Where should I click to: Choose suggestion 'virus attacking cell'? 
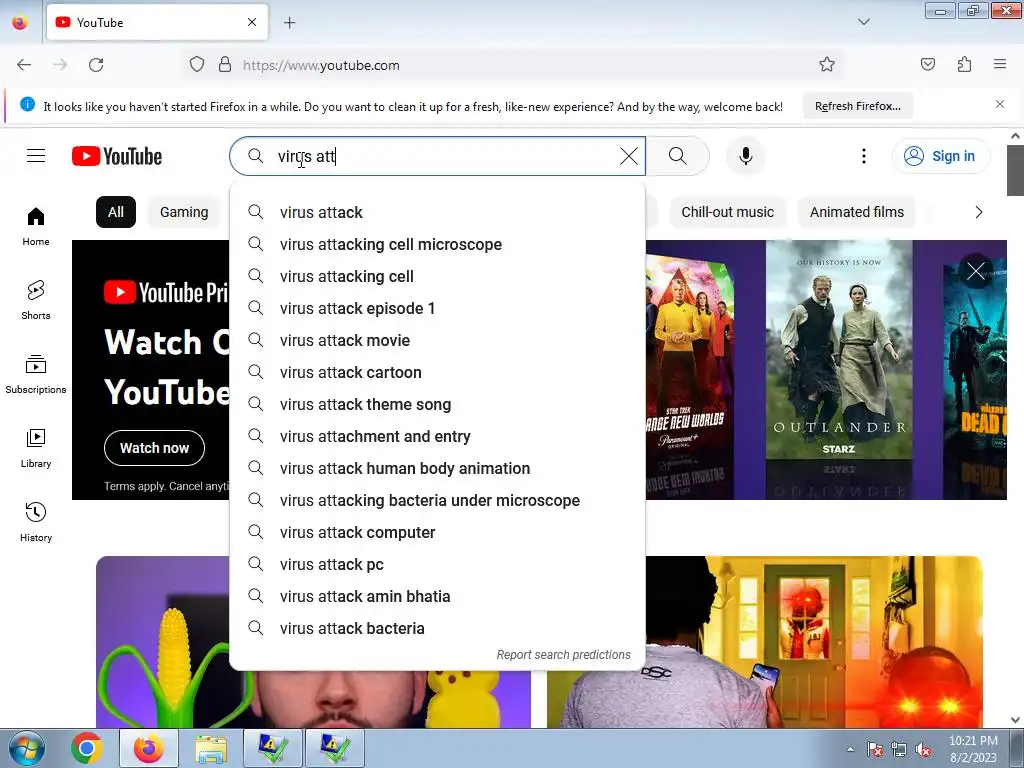point(438,276)
